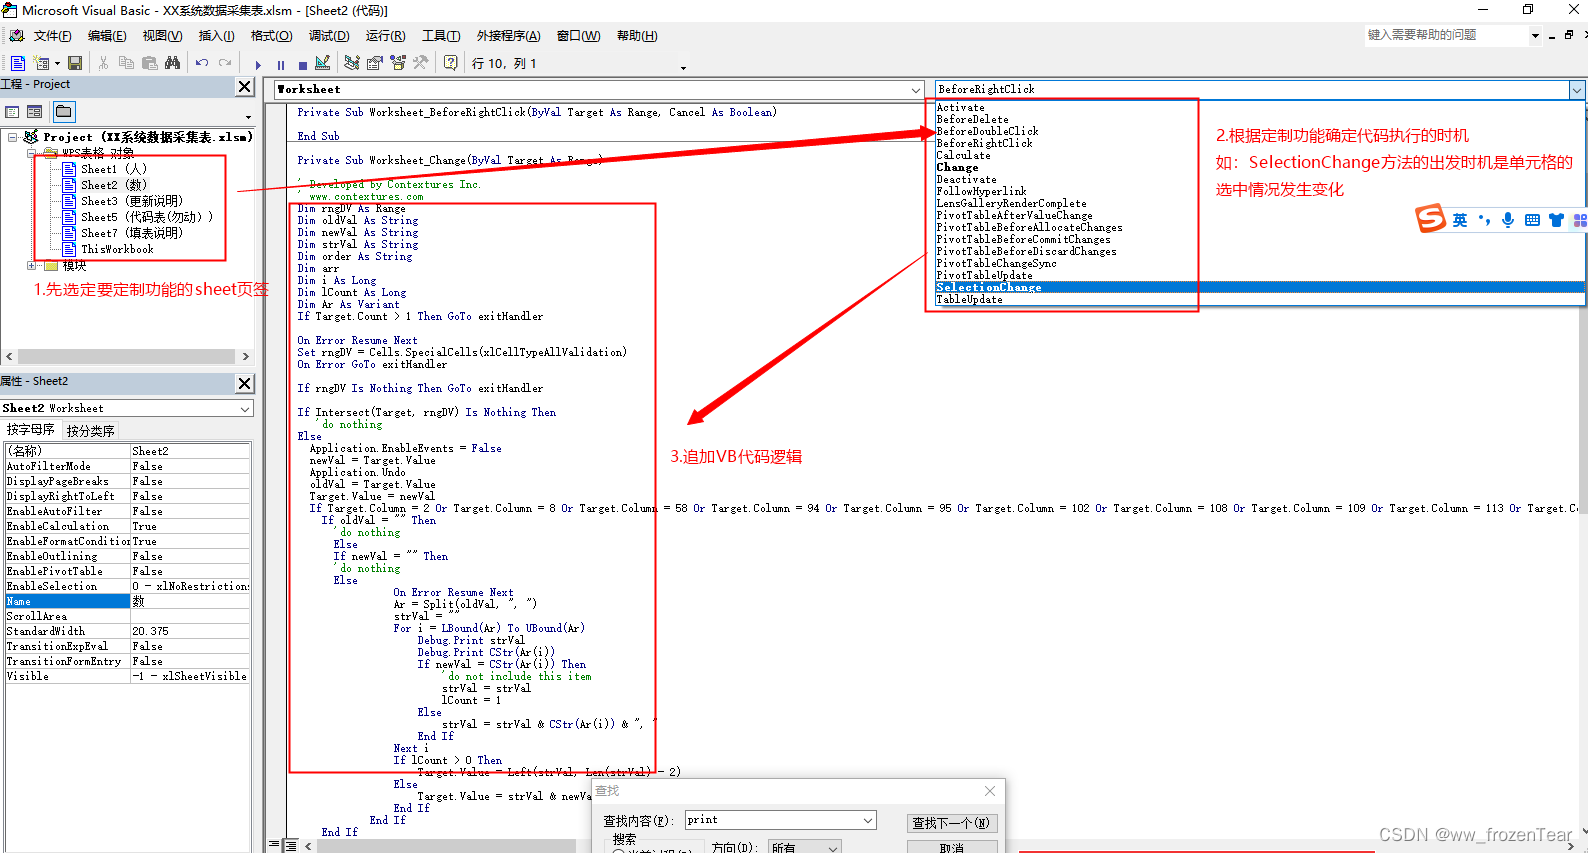Click the Copy icon in the toolbar
This screenshot has width=1588, height=853.
tap(126, 63)
